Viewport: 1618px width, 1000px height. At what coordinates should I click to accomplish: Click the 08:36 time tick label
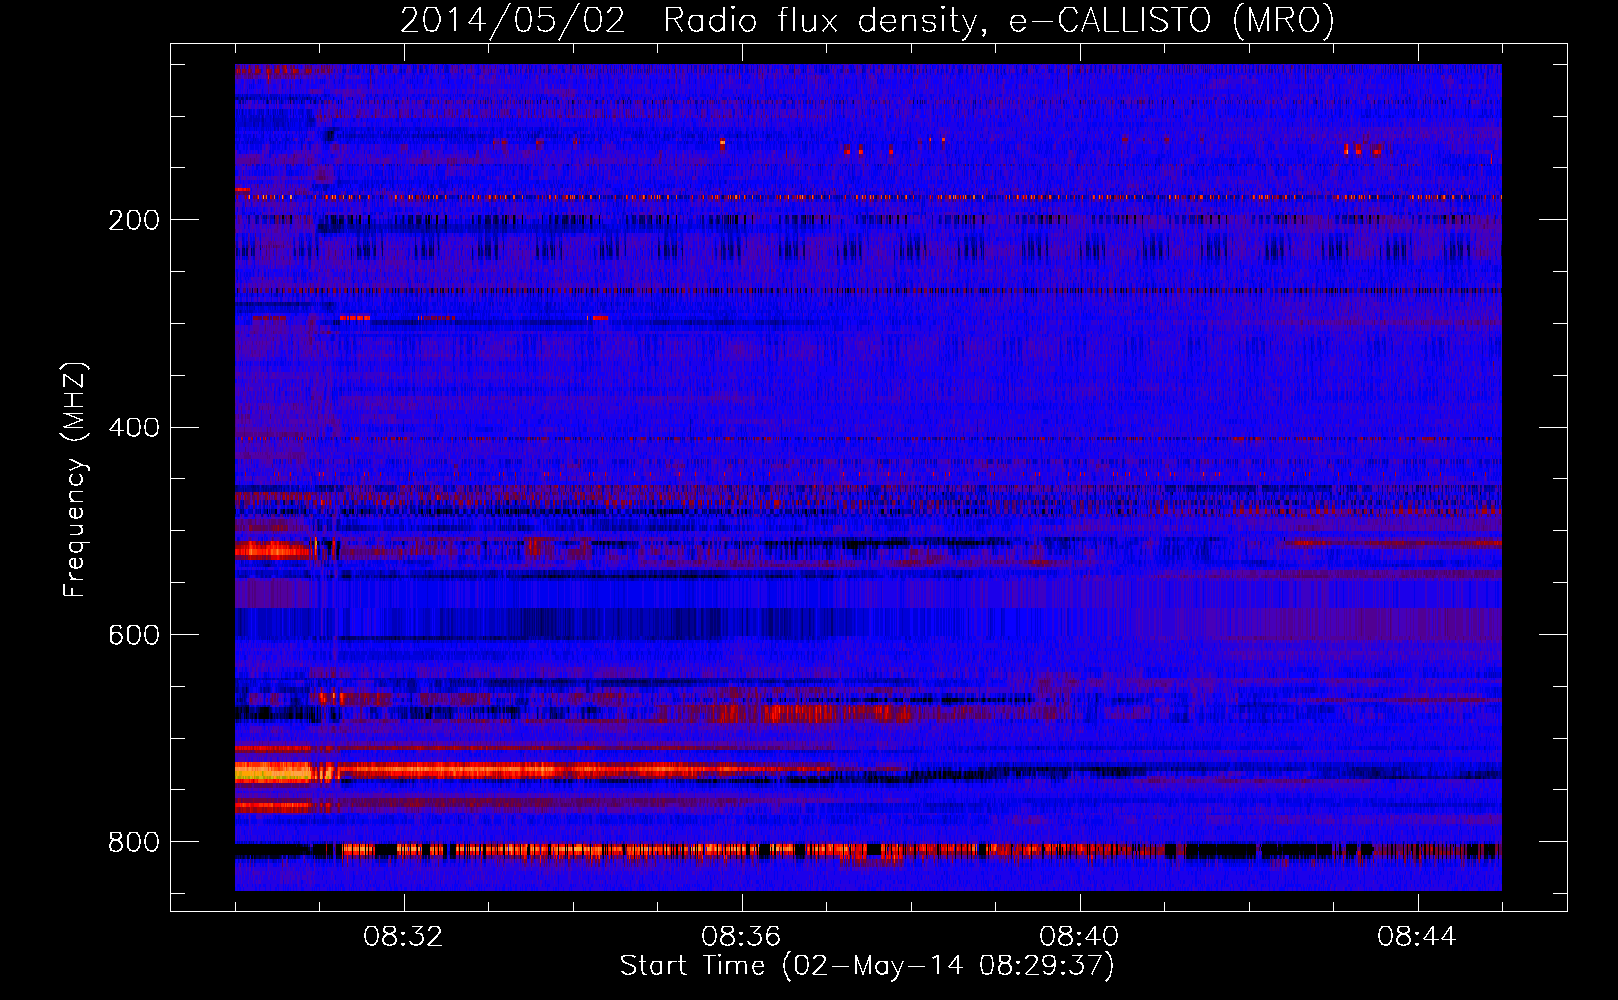pos(741,937)
